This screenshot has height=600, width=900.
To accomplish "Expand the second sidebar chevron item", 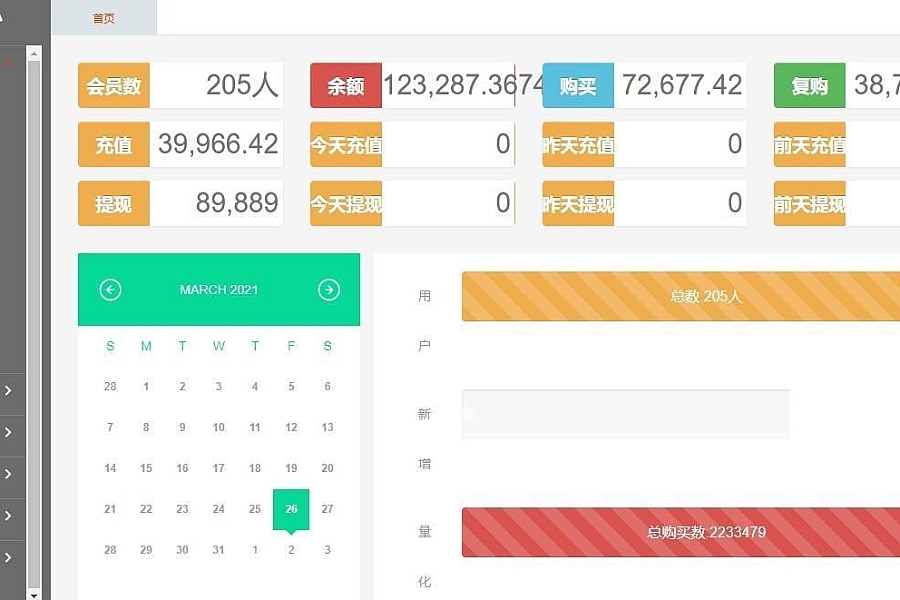I will tap(8, 432).
